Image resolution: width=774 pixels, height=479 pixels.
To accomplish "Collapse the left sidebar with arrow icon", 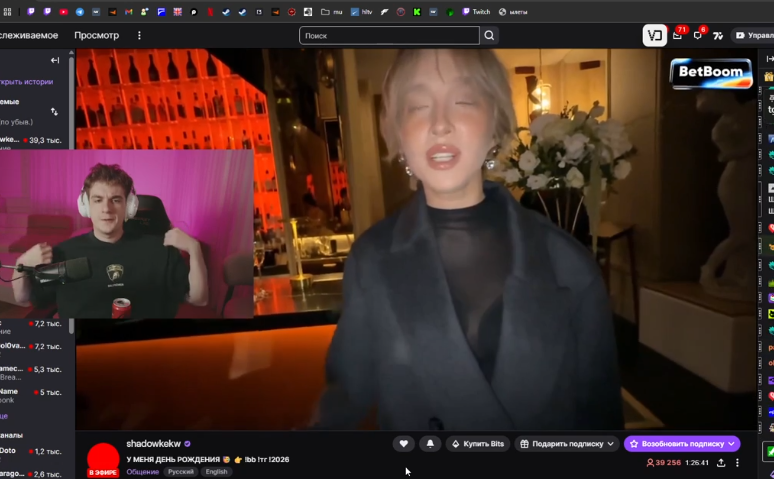I will [x=55, y=60].
